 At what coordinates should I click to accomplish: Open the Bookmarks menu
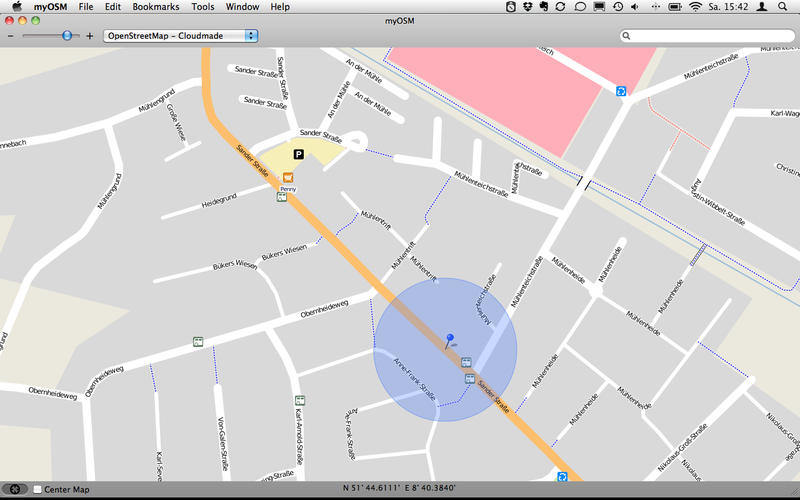click(x=156, y=7)
